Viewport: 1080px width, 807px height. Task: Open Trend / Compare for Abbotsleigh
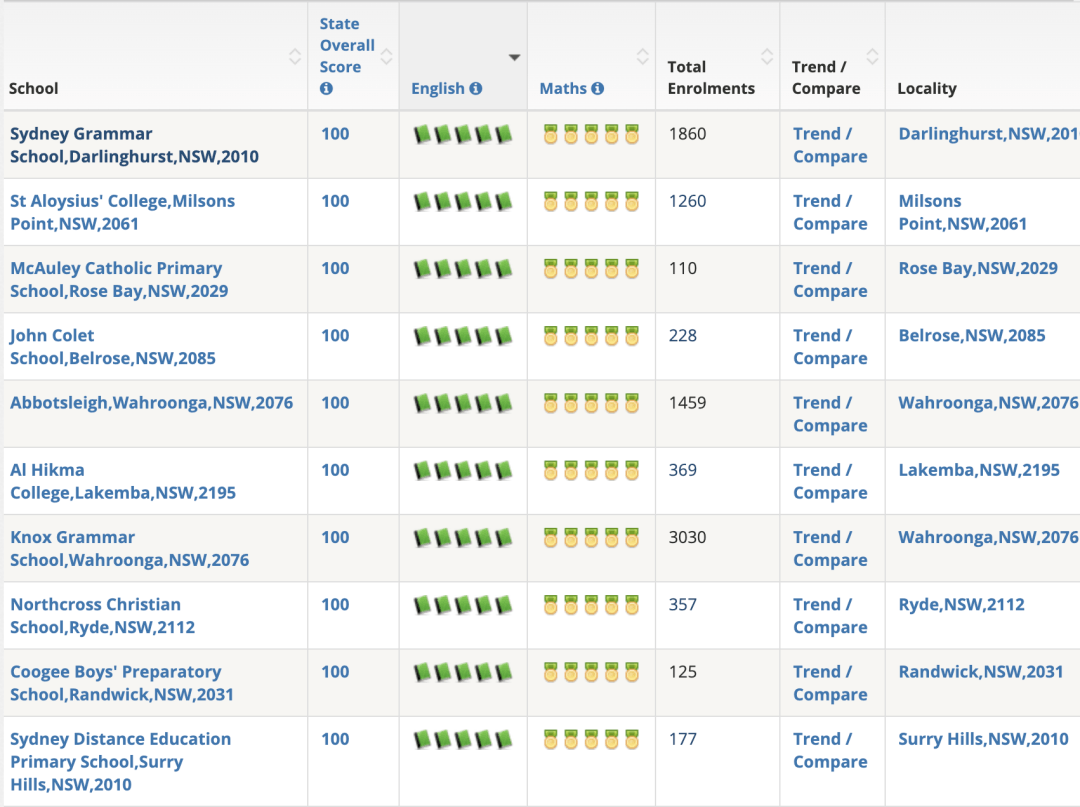(830, 415)
